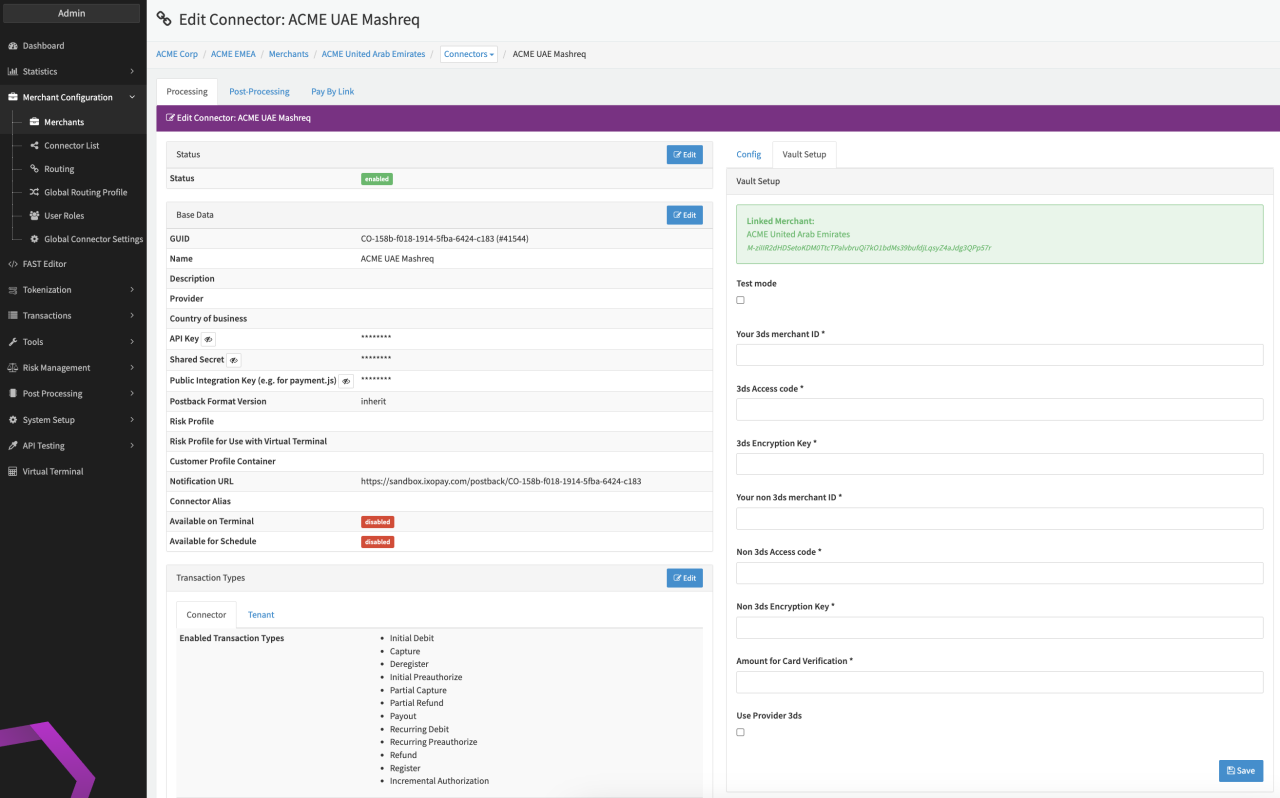The image size is (1280, 798).
Task: Click the Statistics chart icon
Action: coord(13,72)
